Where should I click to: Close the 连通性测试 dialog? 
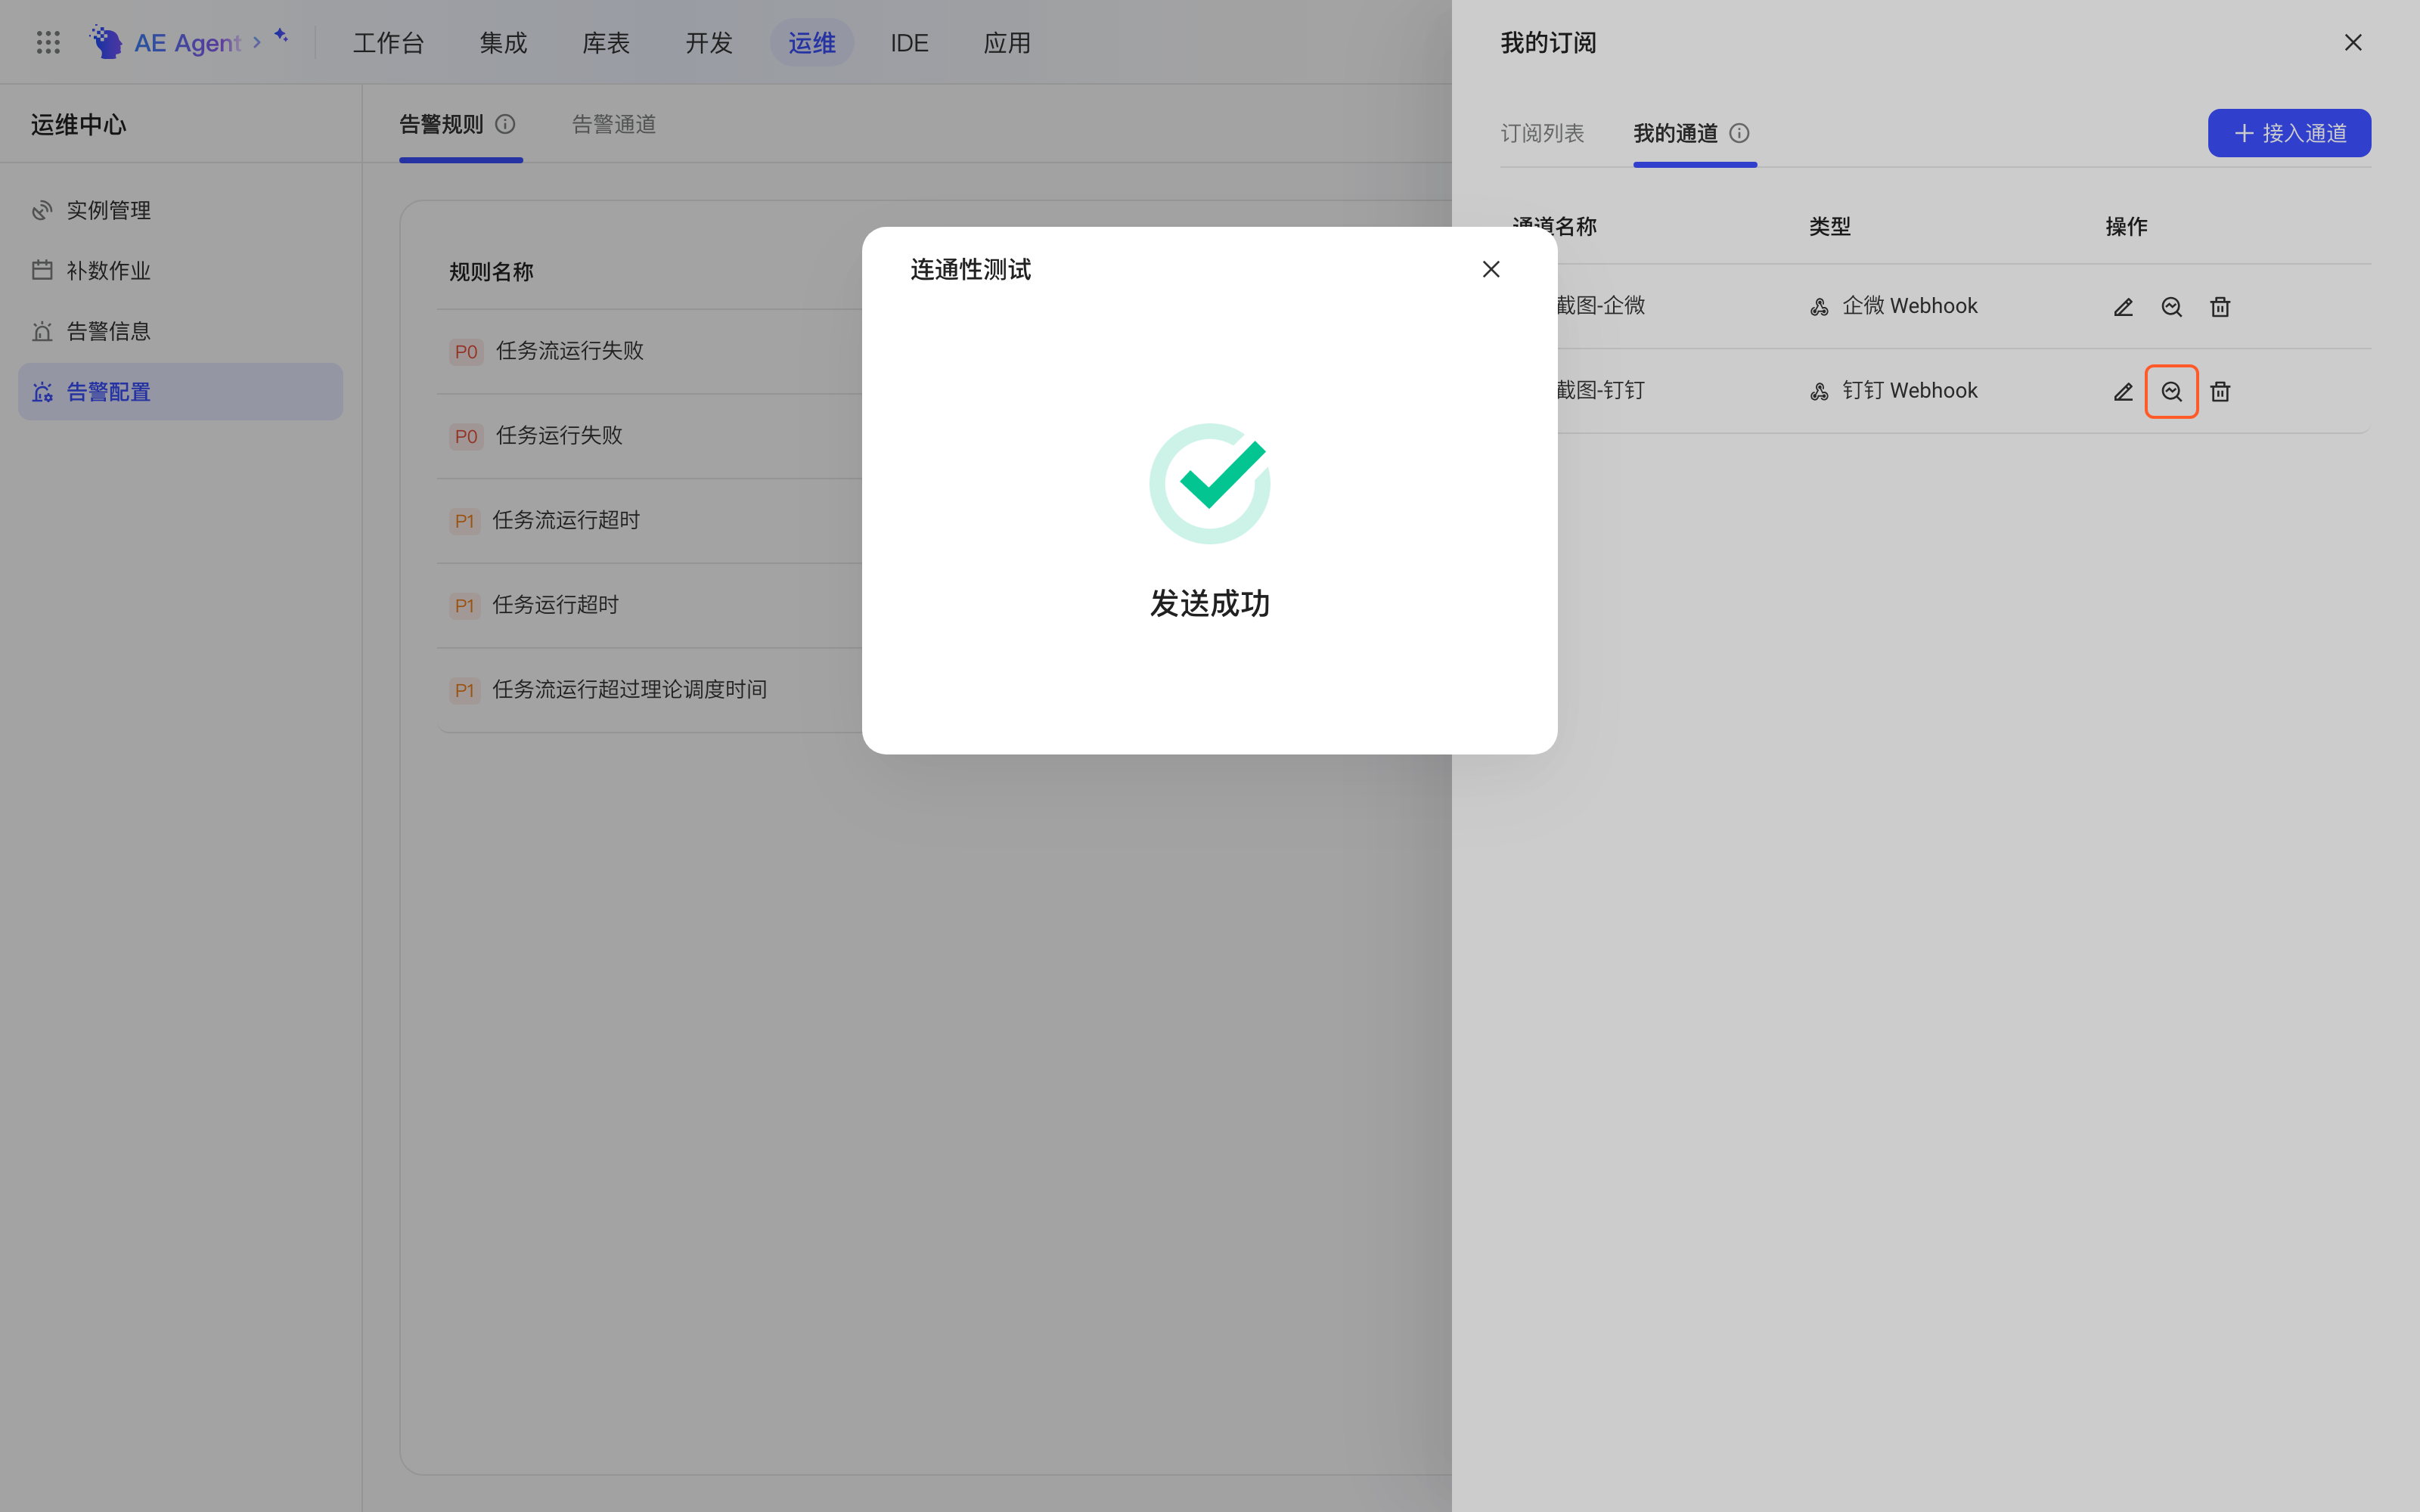(1491, 269)
